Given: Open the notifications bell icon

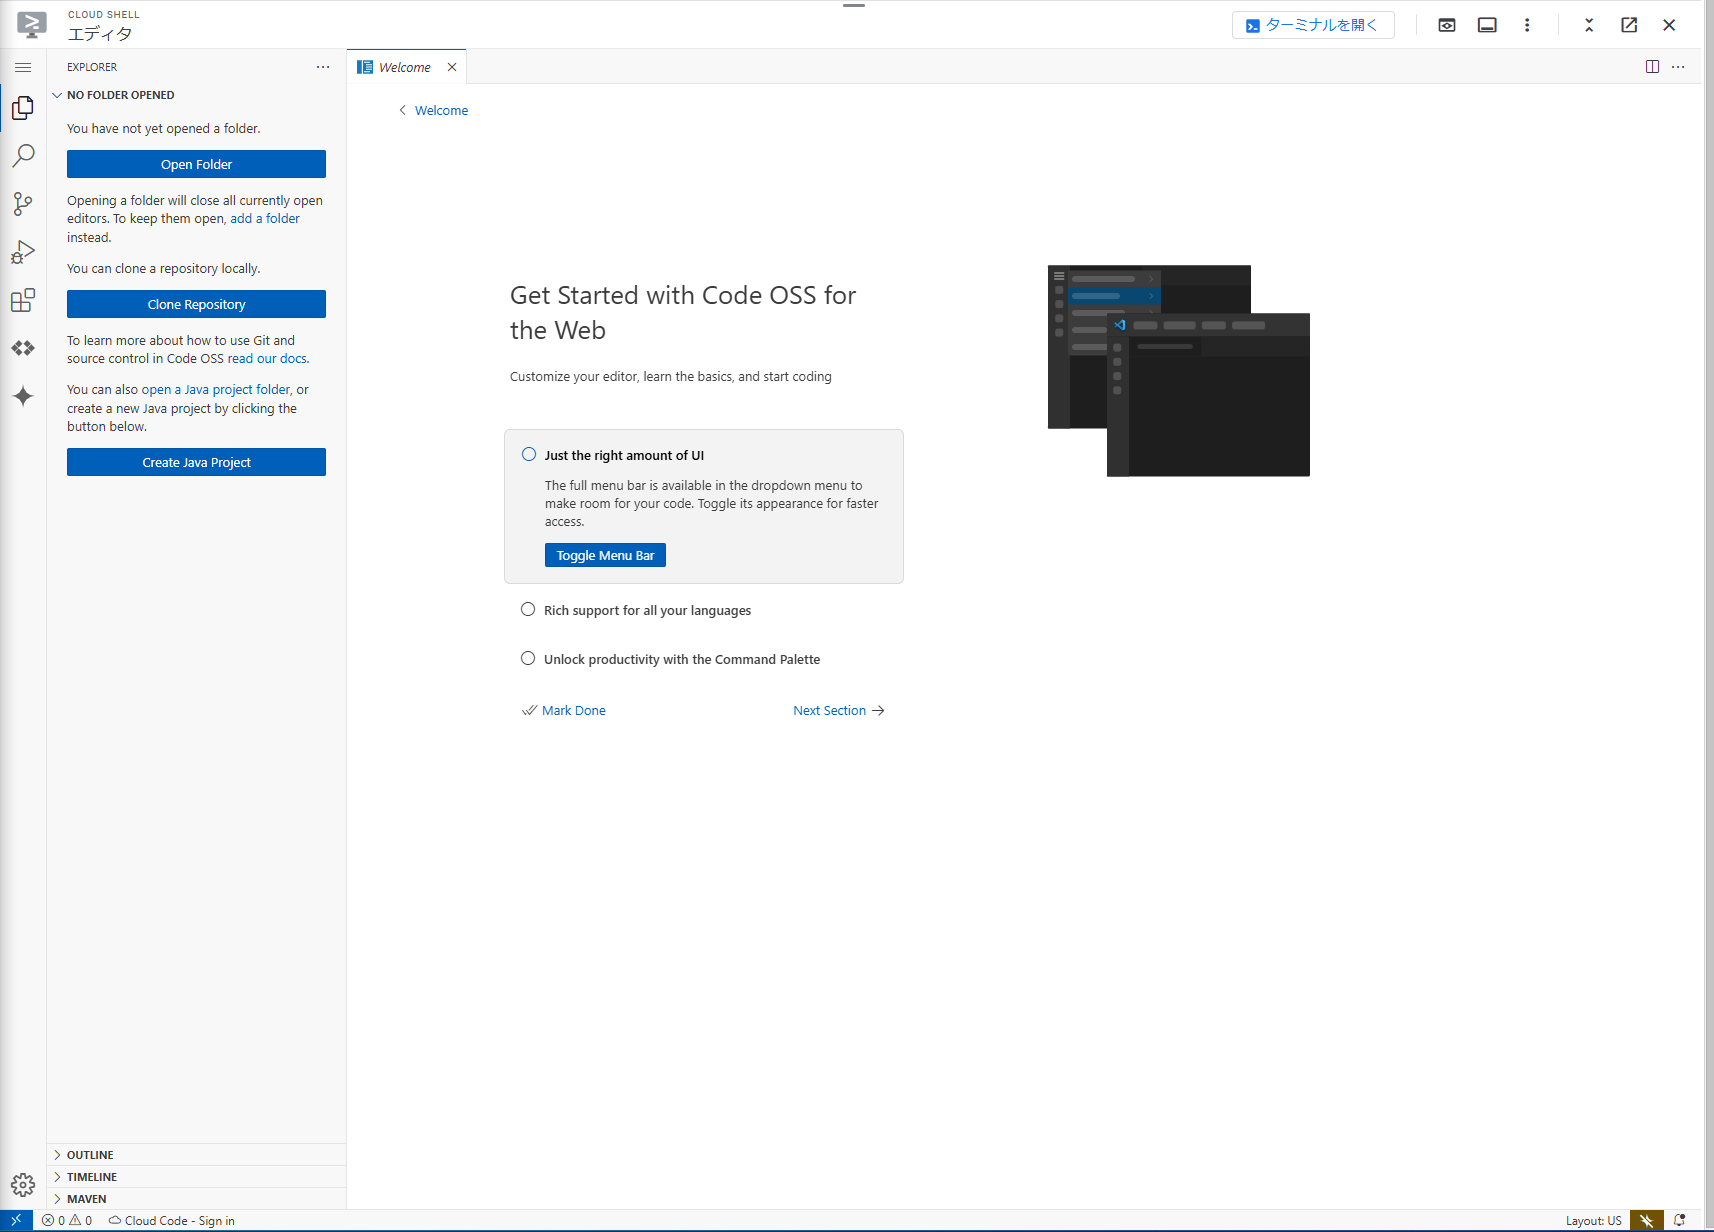Looking at the screenshot, I should pos(1680,1220).
